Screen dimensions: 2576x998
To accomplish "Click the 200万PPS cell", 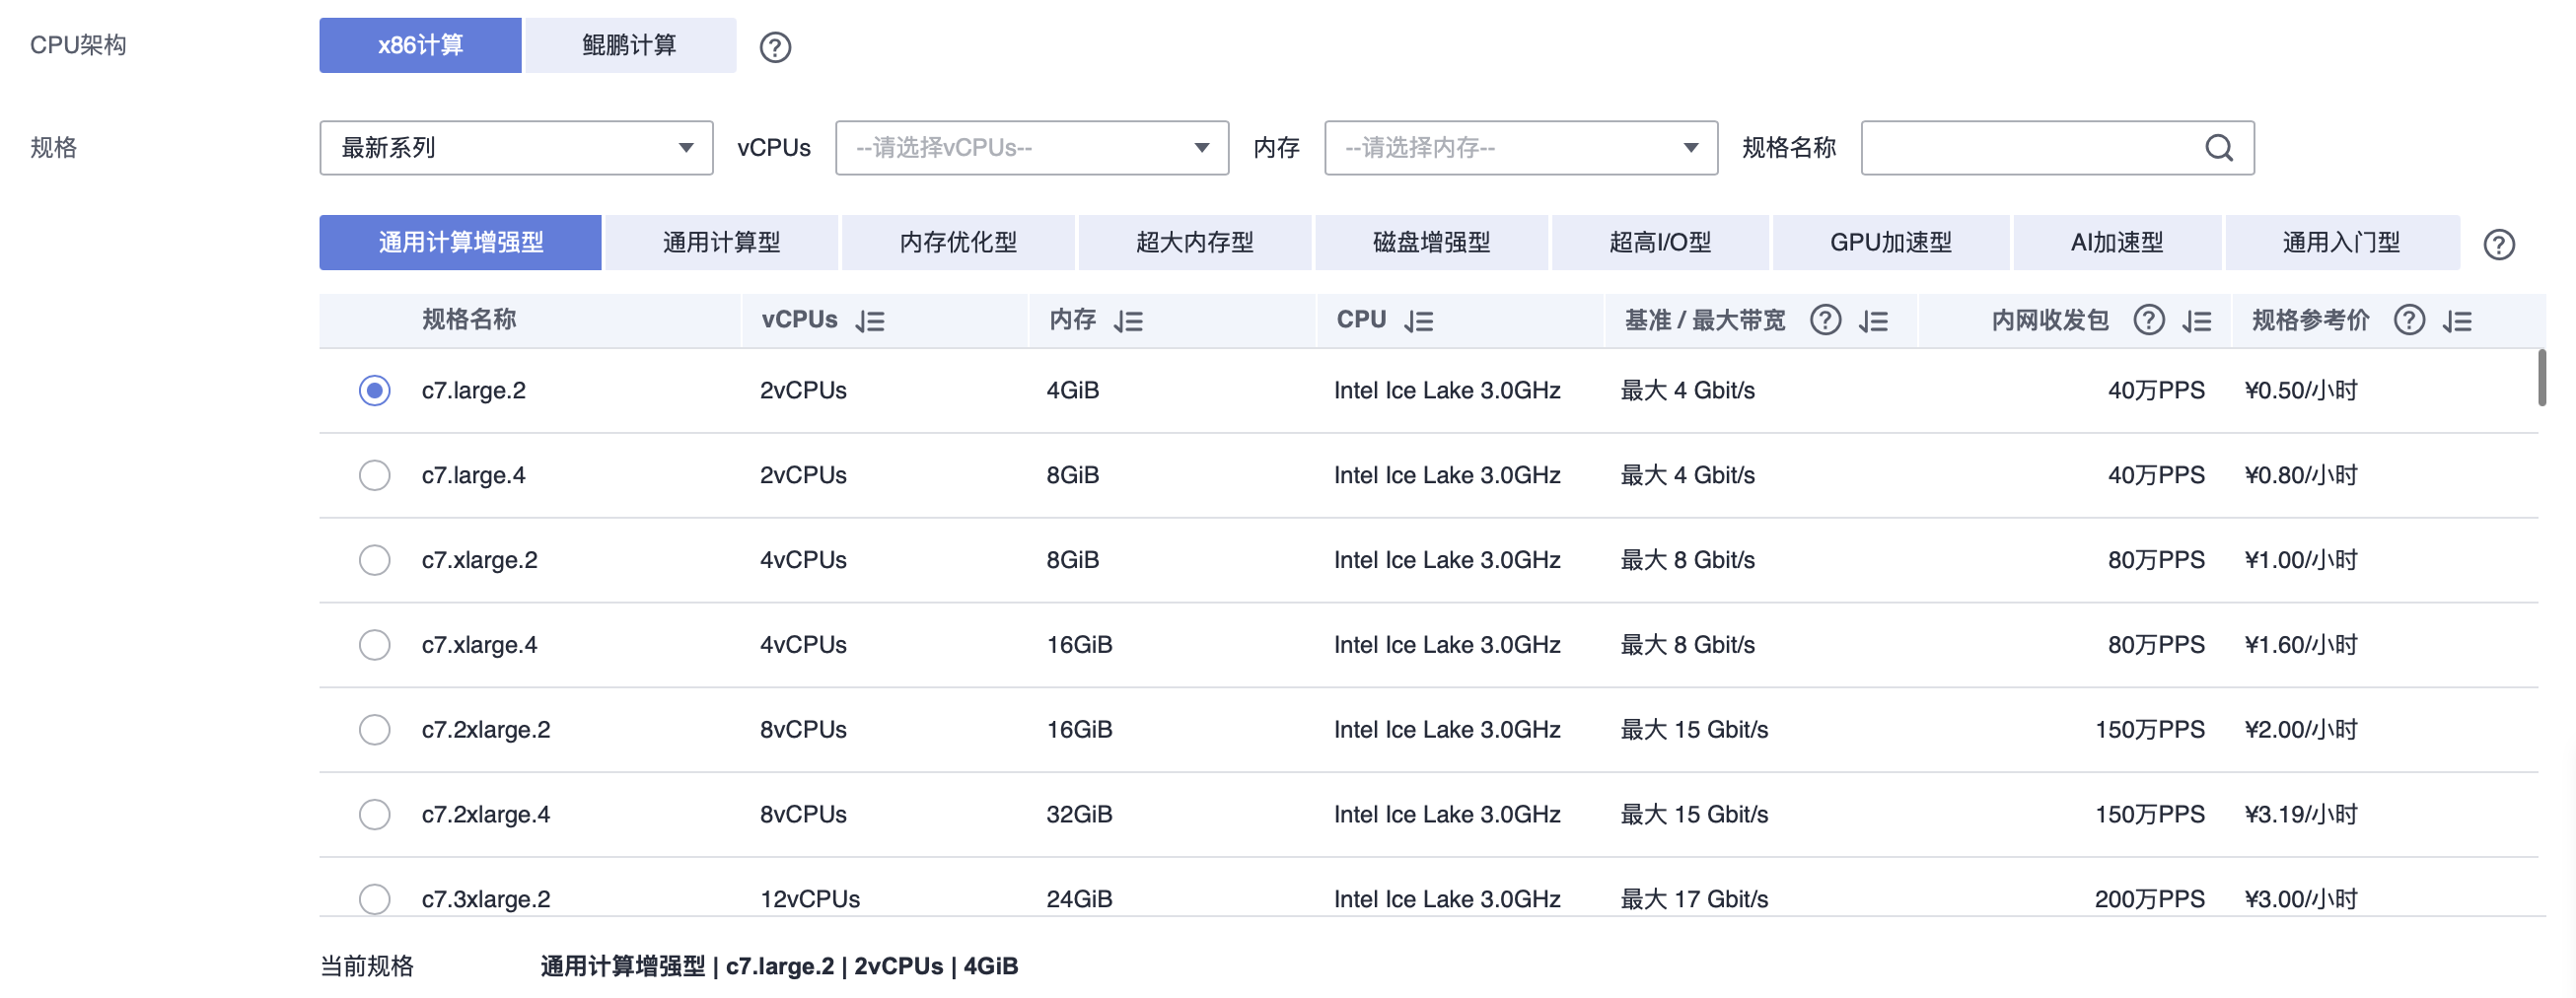I will [2149, 899].
